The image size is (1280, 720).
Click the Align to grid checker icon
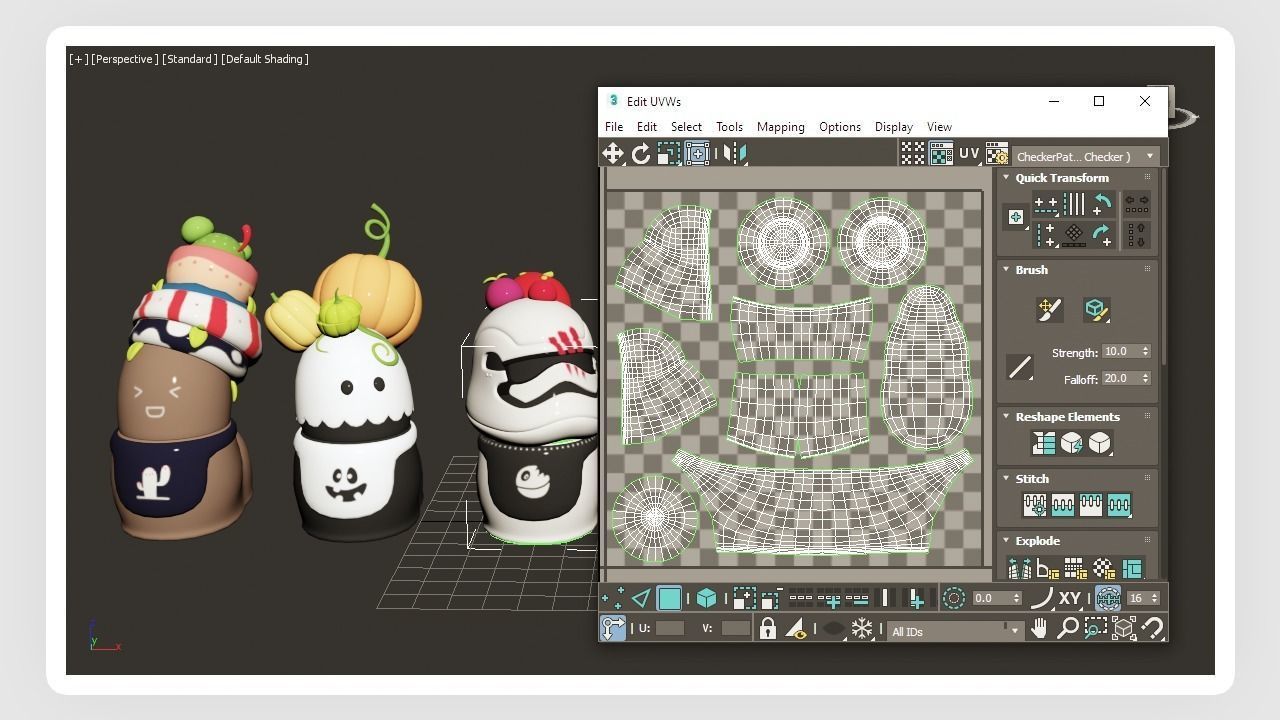1073,235
